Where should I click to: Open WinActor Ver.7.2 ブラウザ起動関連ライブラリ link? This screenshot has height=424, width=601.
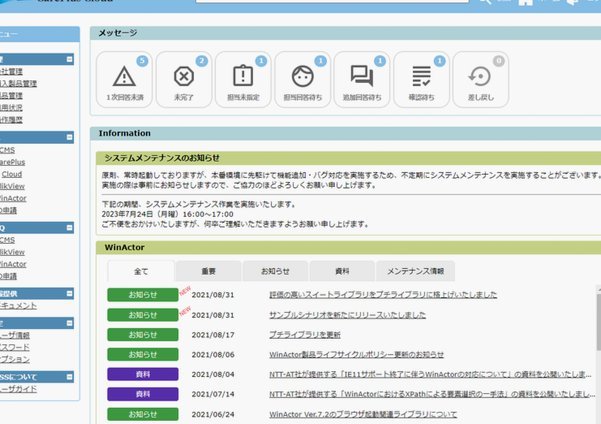[x=363, y=414]
